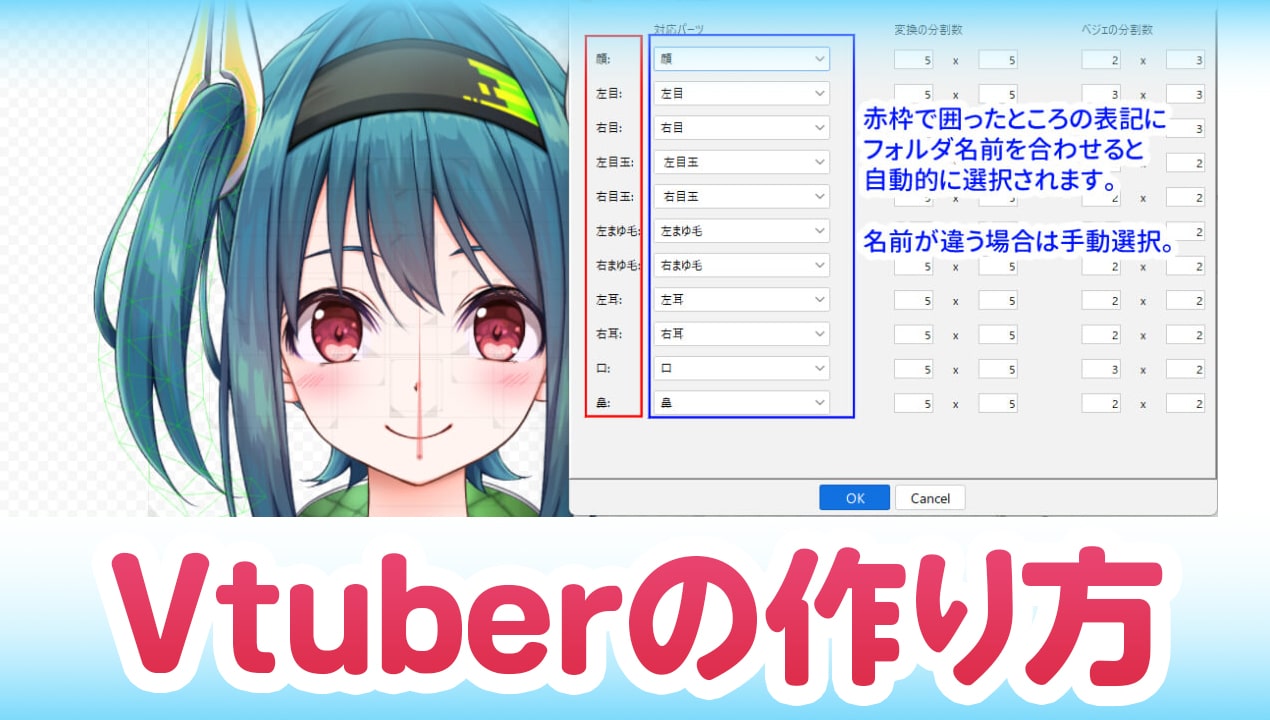Expand the 鼻 part dropdown
The height and width of the screenshot is (720, 1270).
coord(741,403)
